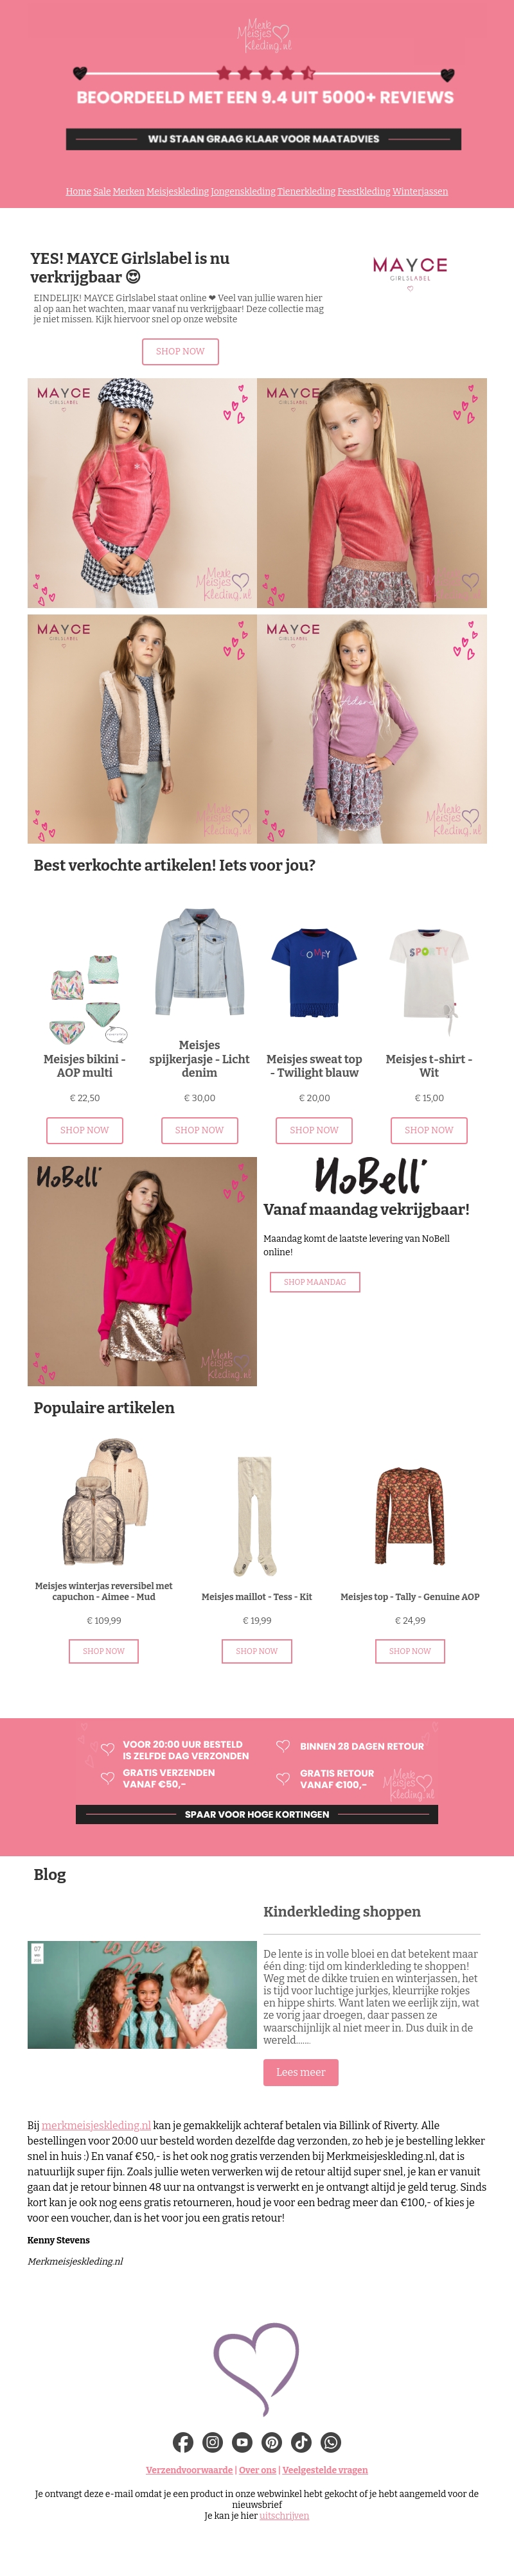Click SHOP NOW for Meisjes bikini AOP multi

(85, 1130)
